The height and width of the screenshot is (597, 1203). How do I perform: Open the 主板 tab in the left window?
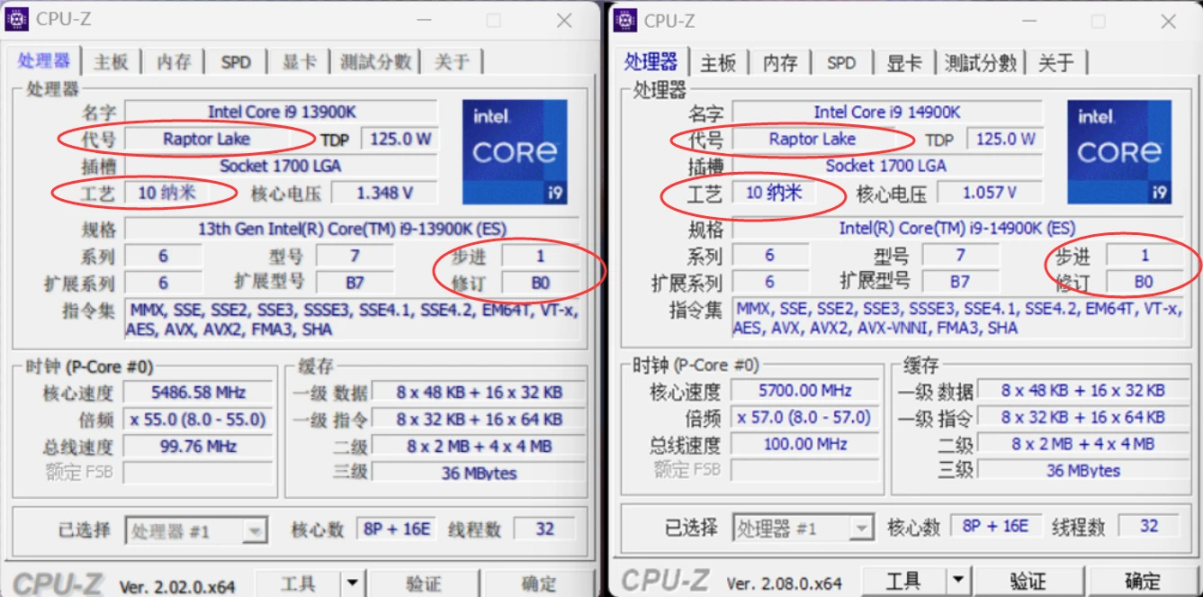[x=111, y=62]
